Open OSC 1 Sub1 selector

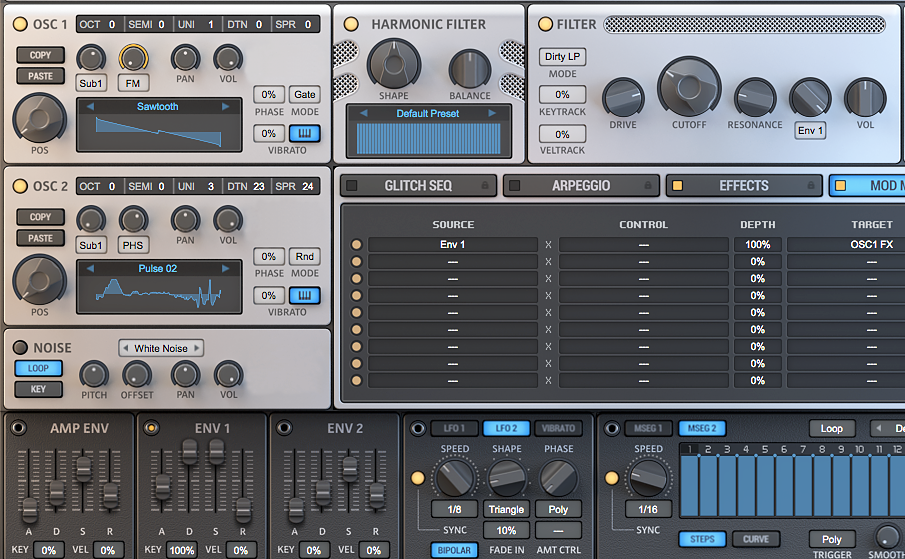click(x=91, y=84)
